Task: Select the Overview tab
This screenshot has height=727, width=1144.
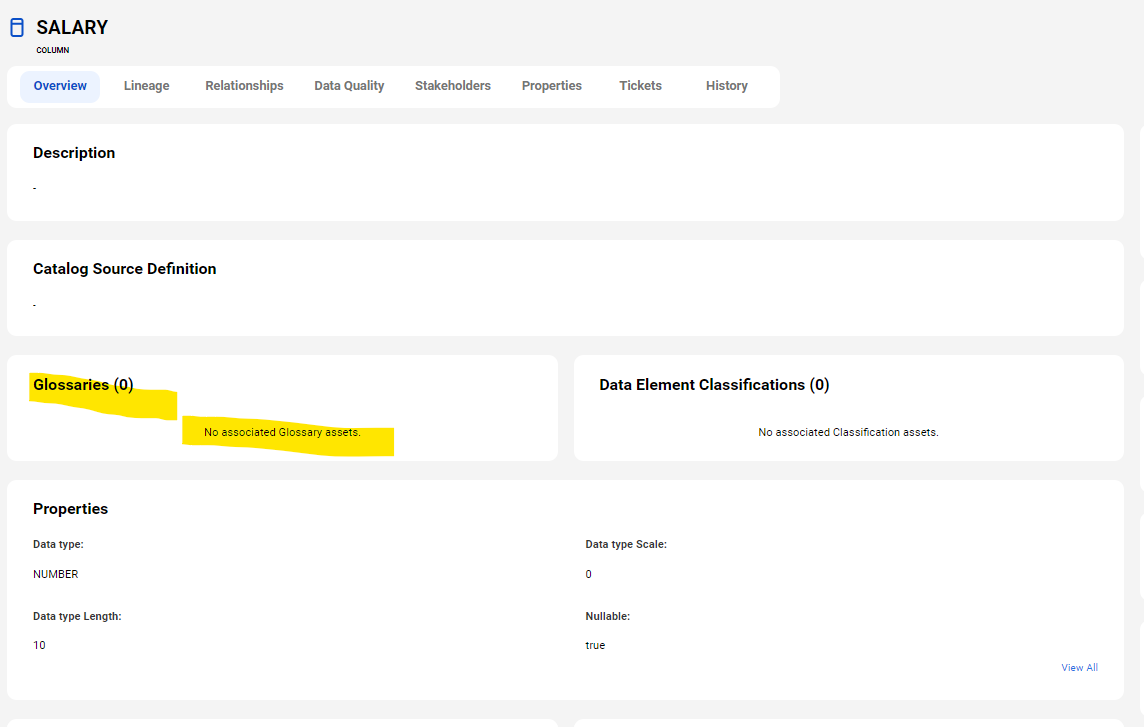Action: [x=60, y=86]
